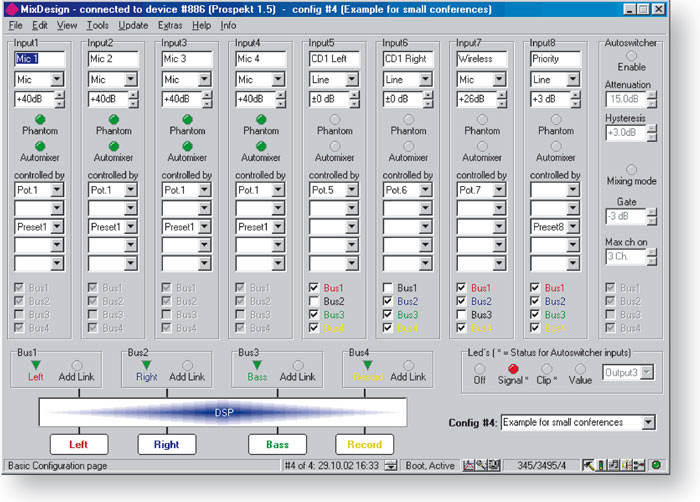The height and width of the screenshot is (502, 700).
Task: Open Input7 type dropdown showing Wireless Line
Action: pyautogui.click(x=502, y=80)
